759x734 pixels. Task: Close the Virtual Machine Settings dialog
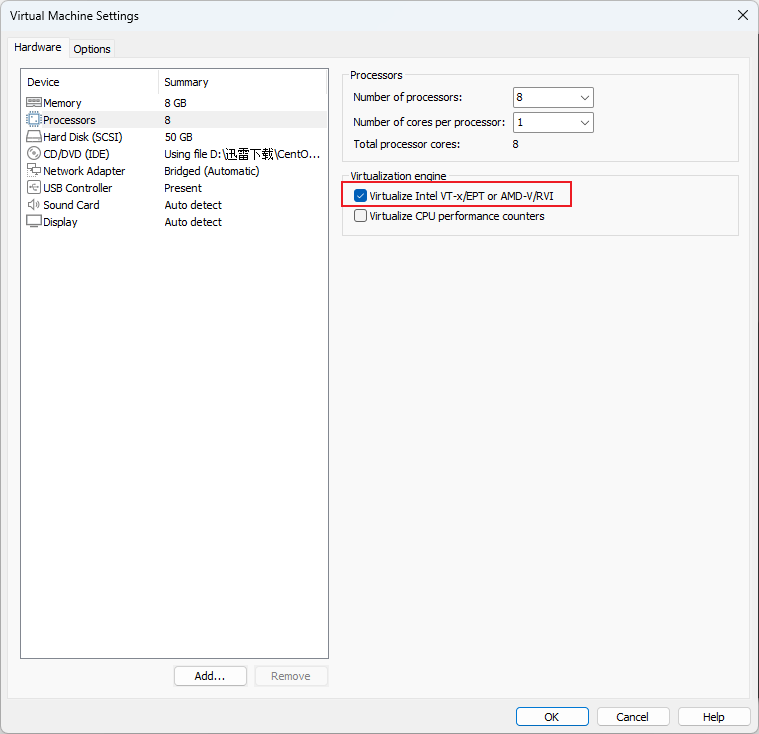743,15
